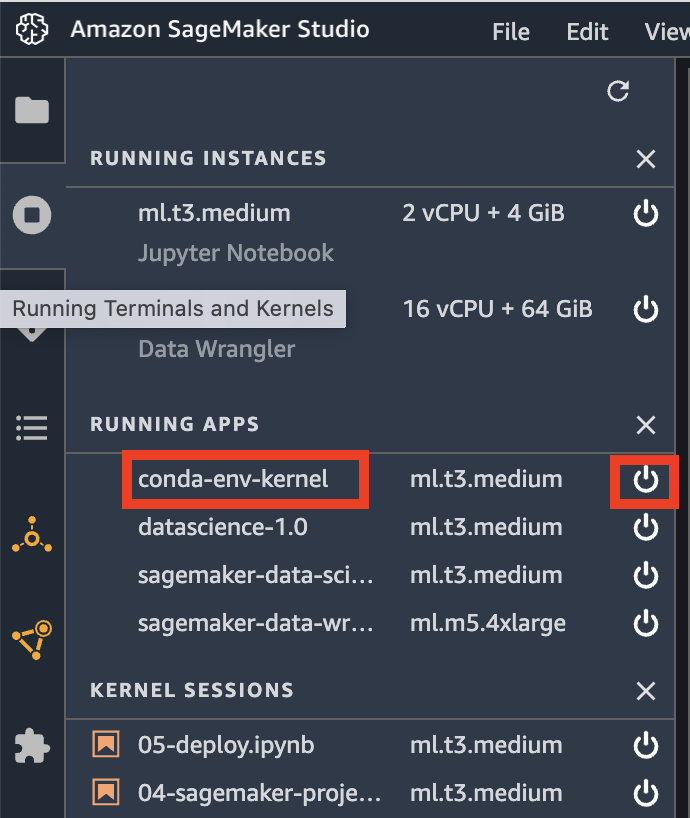Screen dimensions: 690x818
Task: Shut down all Kernel Sessions with X
Action: pyautogui.click(x=646, y=691)
